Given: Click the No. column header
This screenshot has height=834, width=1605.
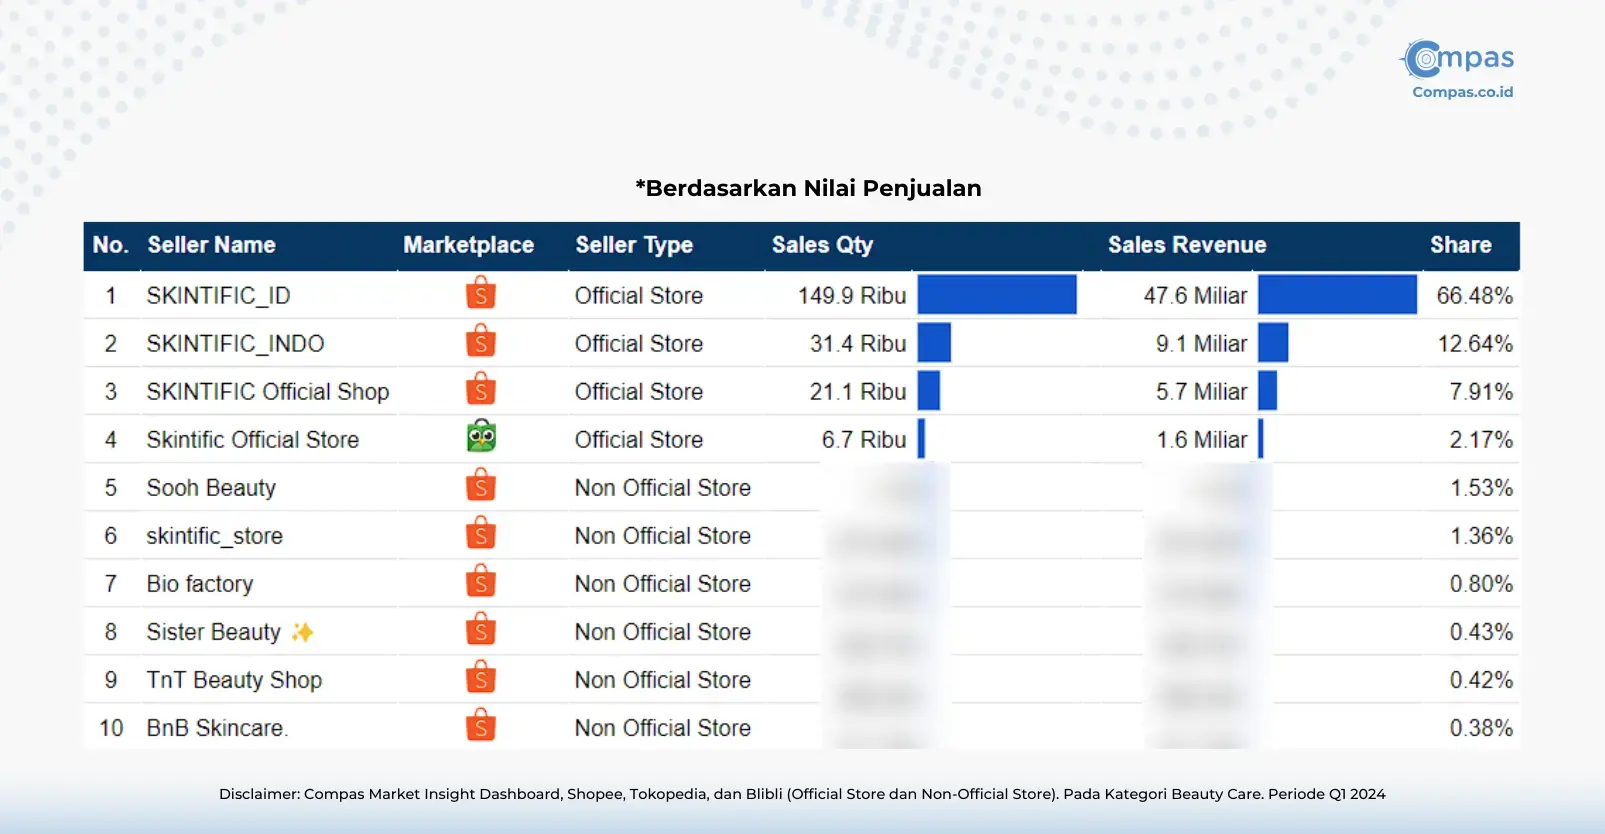Looking at the screenshot, I should [110, 245].
